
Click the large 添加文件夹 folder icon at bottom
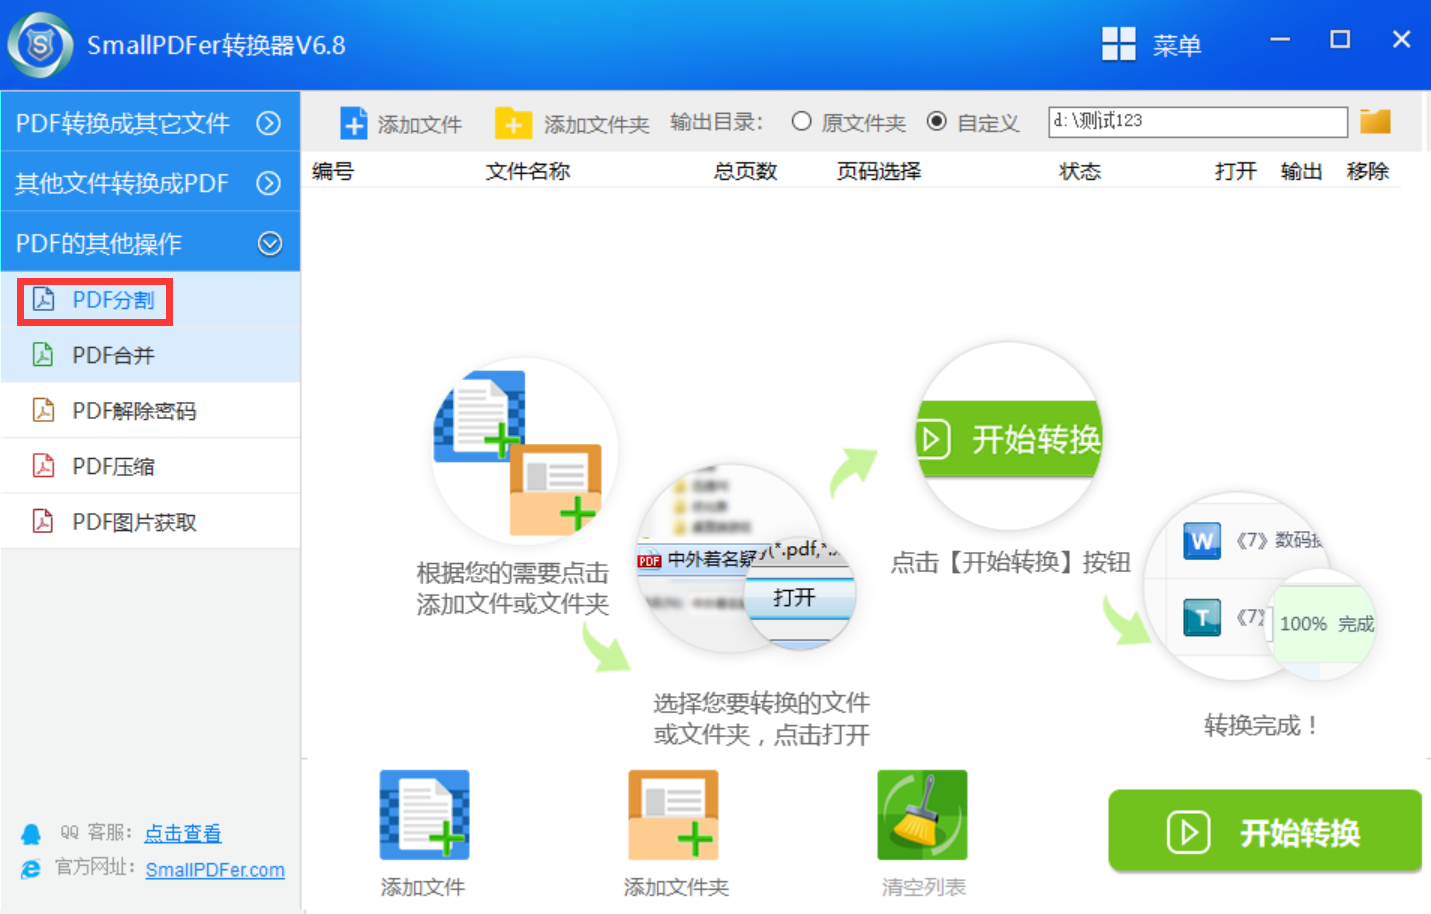pyautogui.click(x=673, y=815)
